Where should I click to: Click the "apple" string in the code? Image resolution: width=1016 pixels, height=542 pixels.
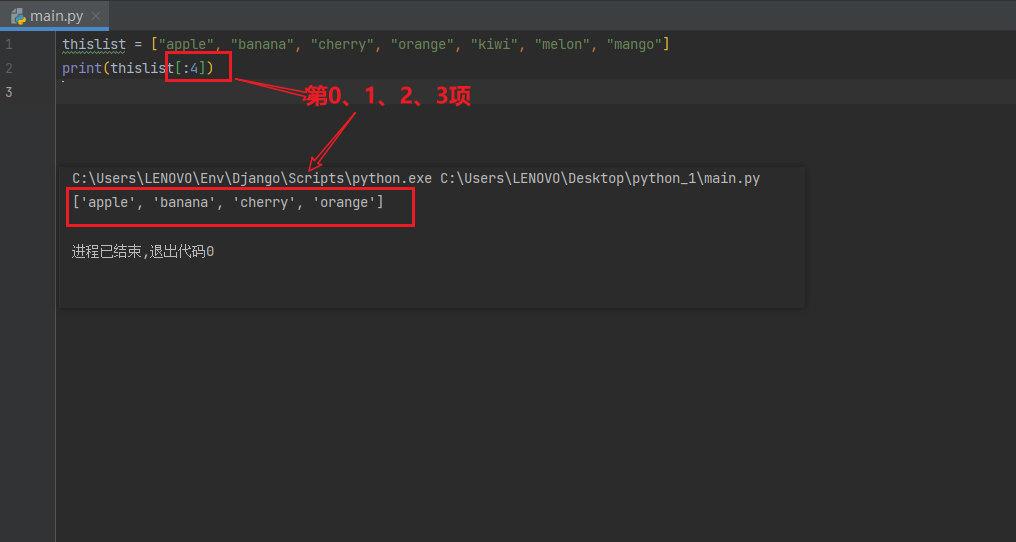(187, 45)
